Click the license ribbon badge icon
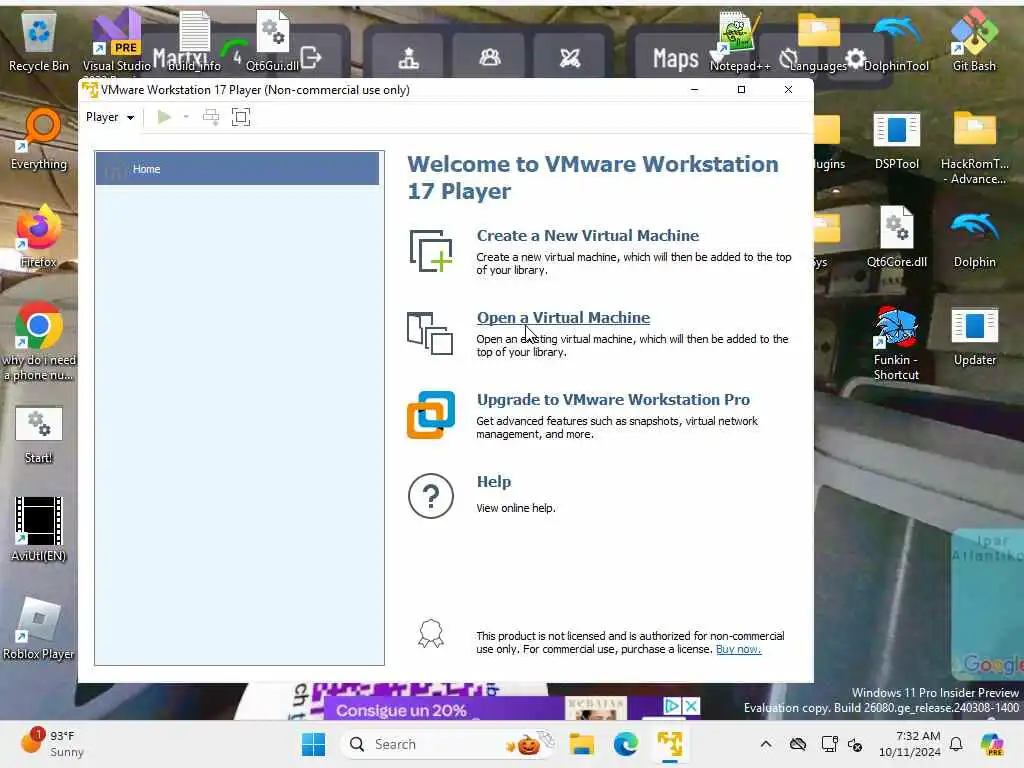Viewport: 1024px width, 768px height. coord(430,633)
